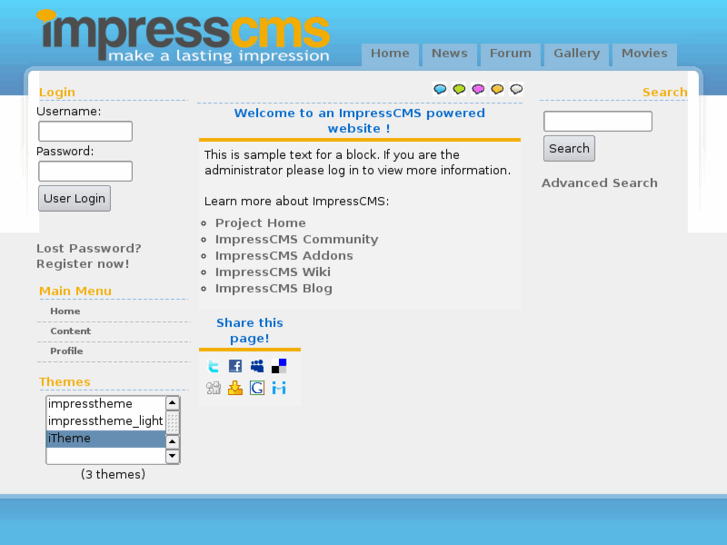The image size is (727, 545).
Task: Select the pink speech bubble color scheme
Action: 478,89
